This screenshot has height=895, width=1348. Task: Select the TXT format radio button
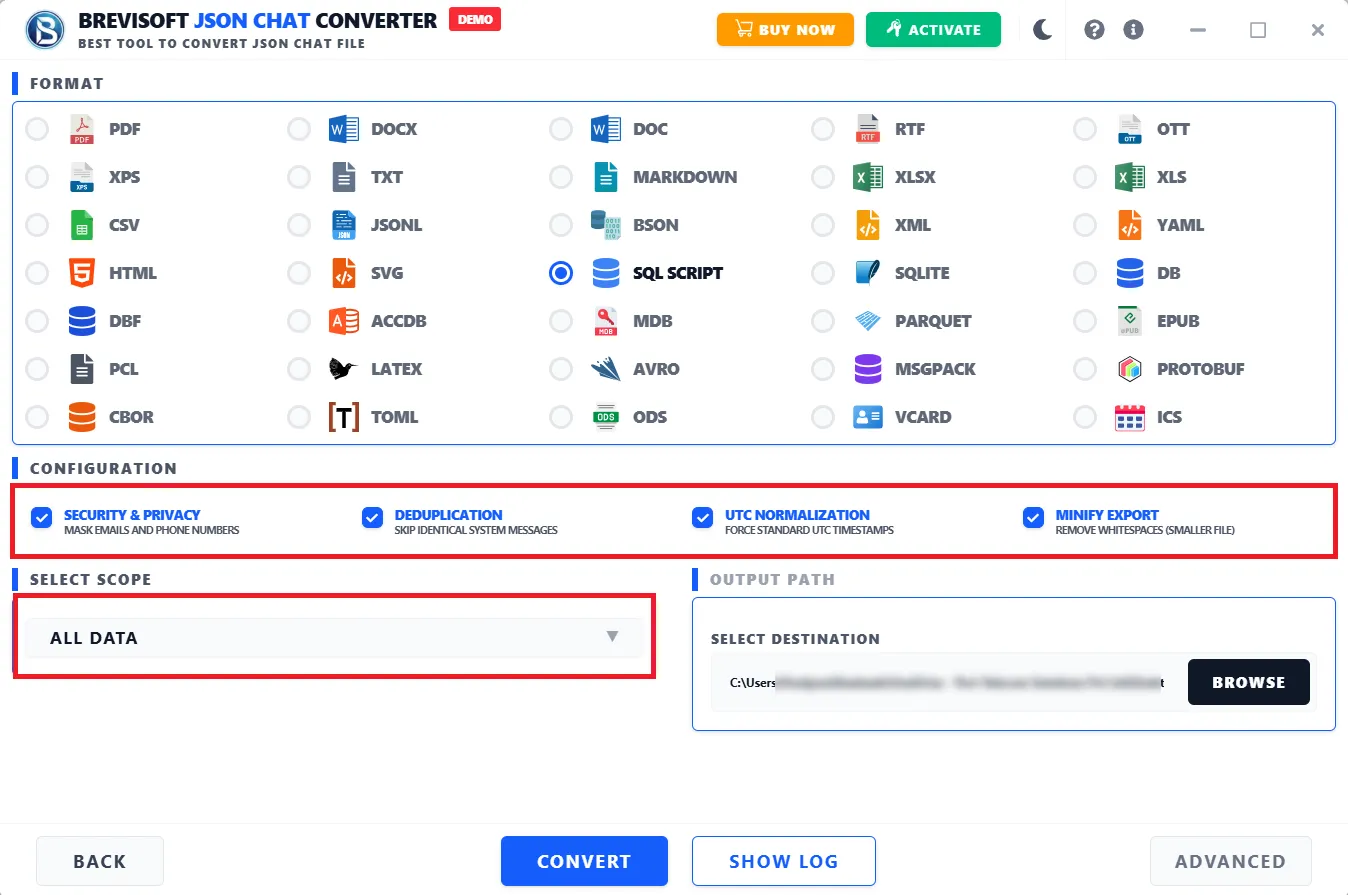[x=299, y=177]
